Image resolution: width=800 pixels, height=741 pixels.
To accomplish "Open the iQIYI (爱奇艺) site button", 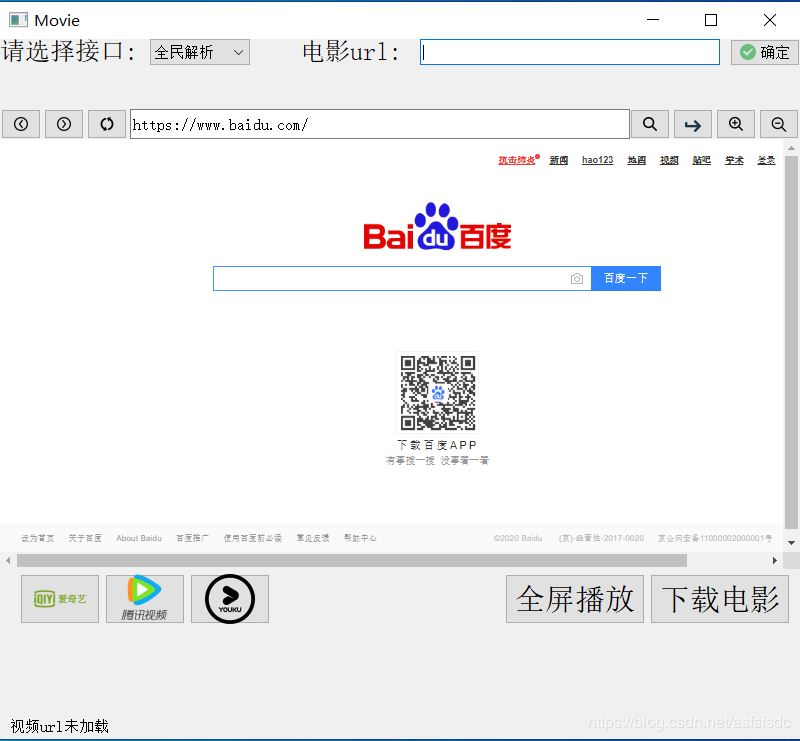I will coord(60,599).
